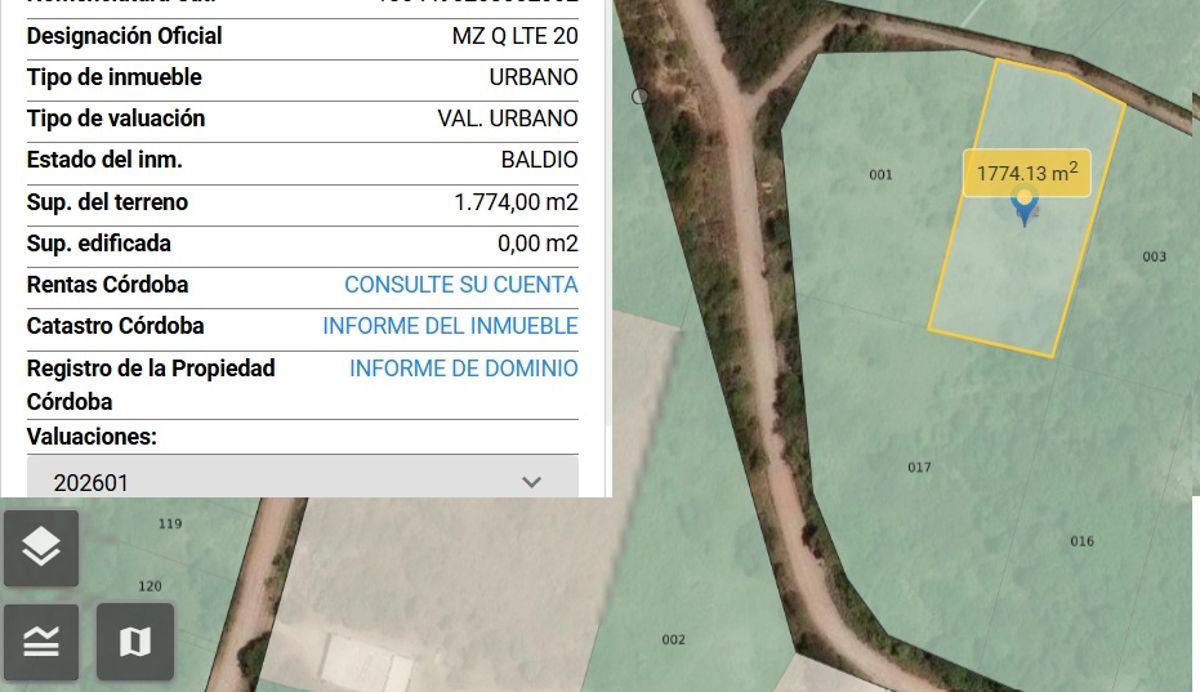This screenshot has width=1200, height=692.
Task: Click the Registro de la Propiedad Córdoba label
Action: [x=150, y=385]
